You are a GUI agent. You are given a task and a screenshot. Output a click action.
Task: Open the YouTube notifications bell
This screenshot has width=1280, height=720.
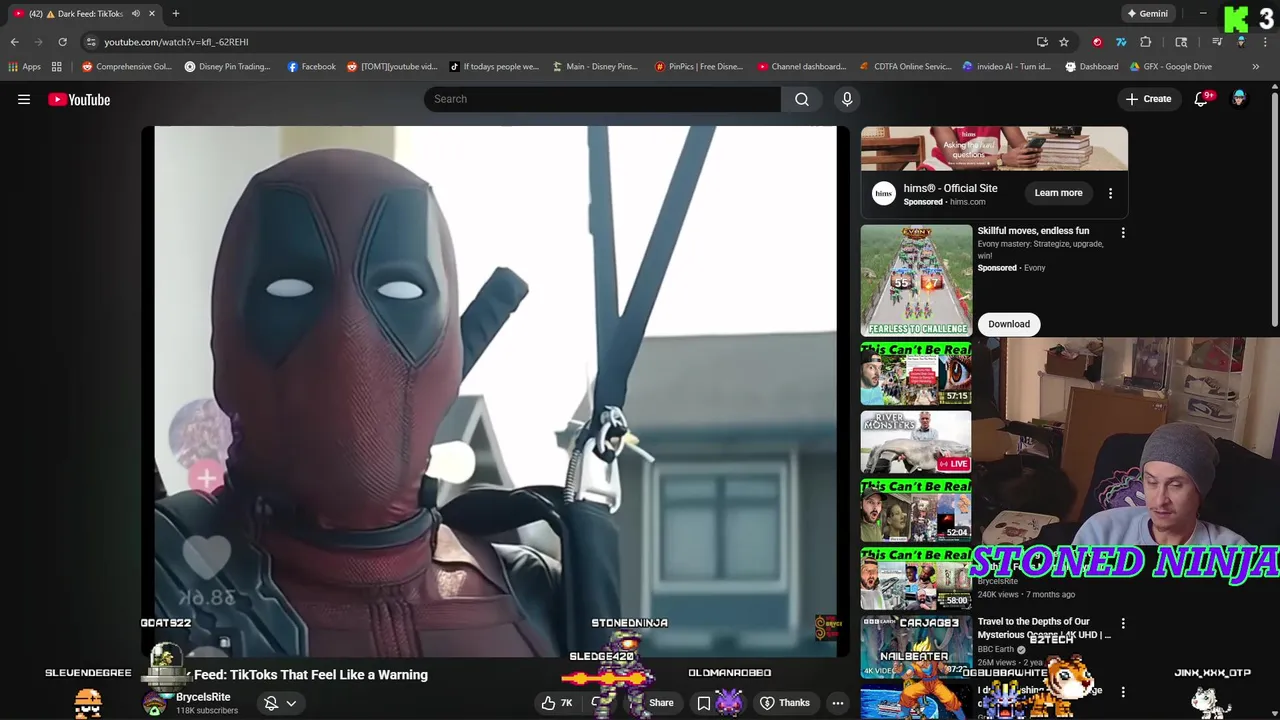[1202, 99]
